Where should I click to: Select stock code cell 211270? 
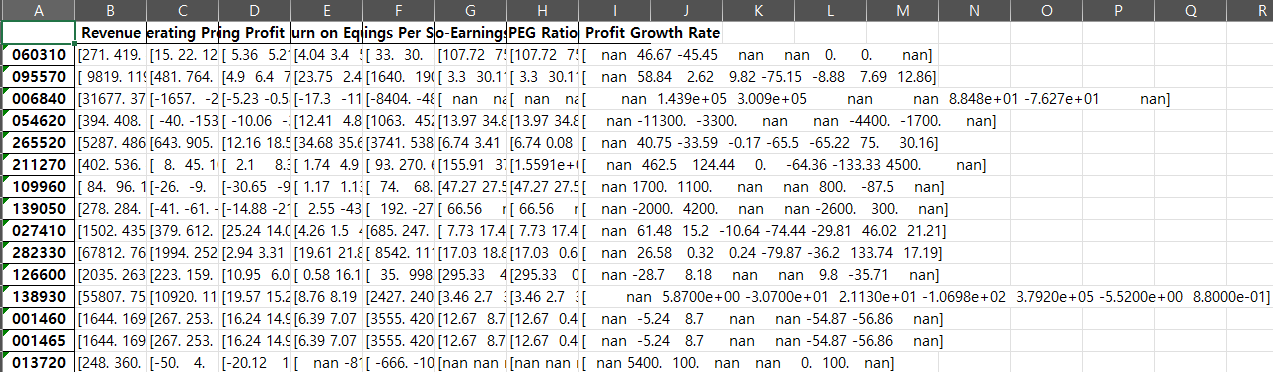click(38, 164)
